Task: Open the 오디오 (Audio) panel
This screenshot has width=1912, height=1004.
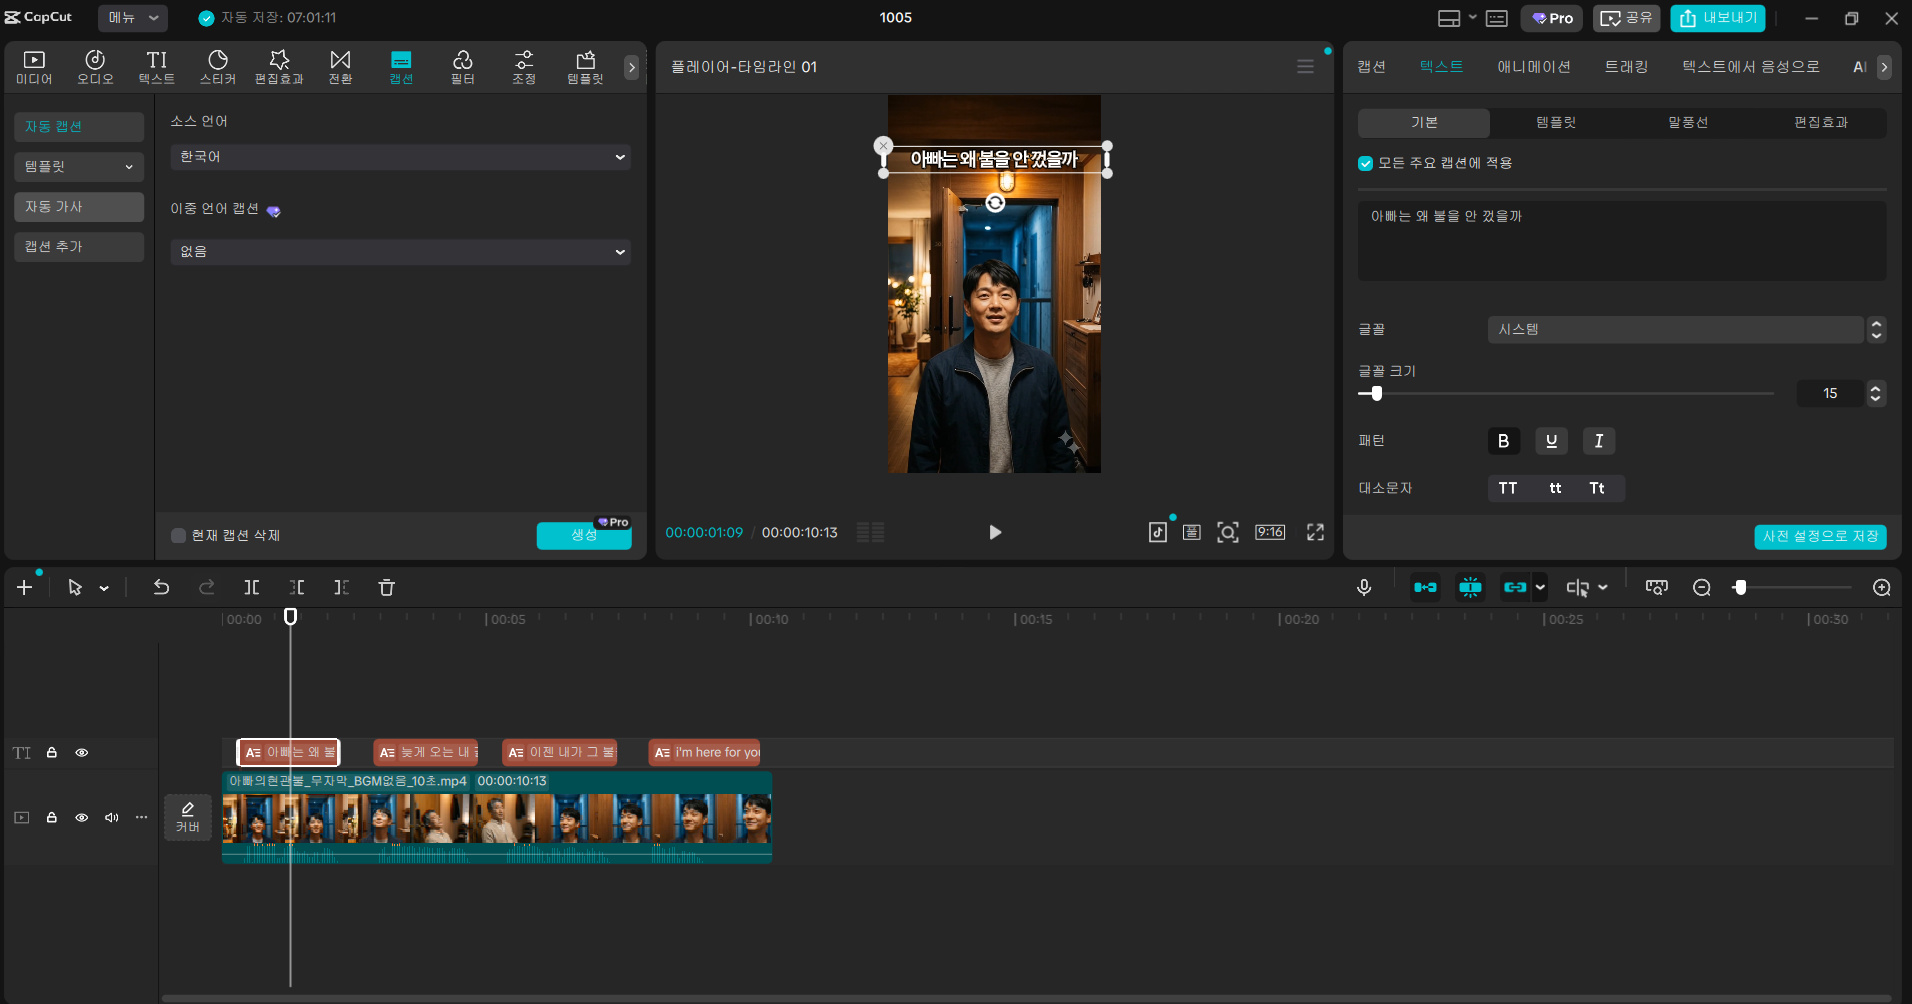Action: coord(95,67)
